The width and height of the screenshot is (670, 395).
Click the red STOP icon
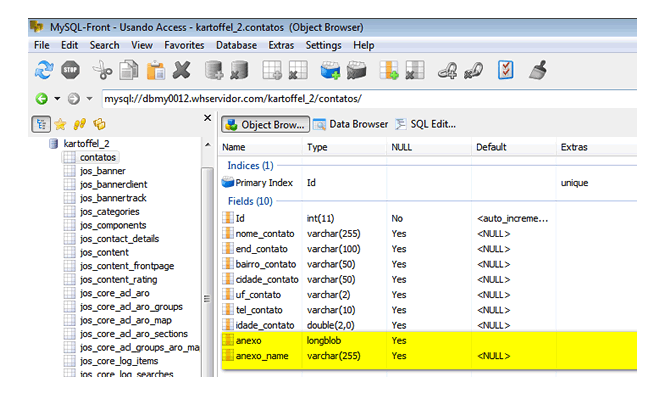[71, 70]
